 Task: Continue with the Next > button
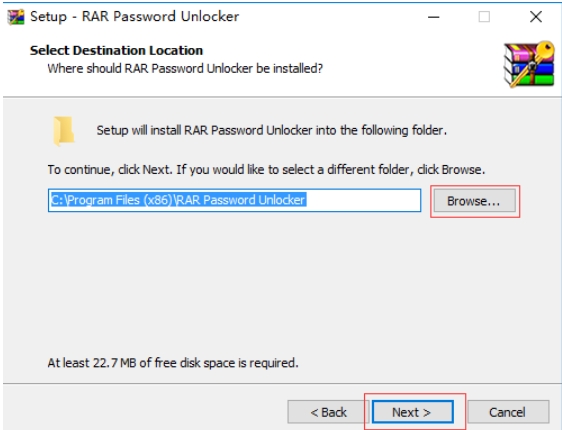413,412
